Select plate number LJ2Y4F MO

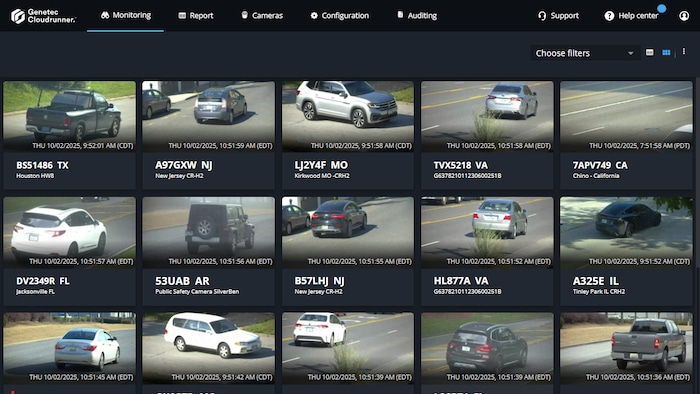click(x=321, y=165)
